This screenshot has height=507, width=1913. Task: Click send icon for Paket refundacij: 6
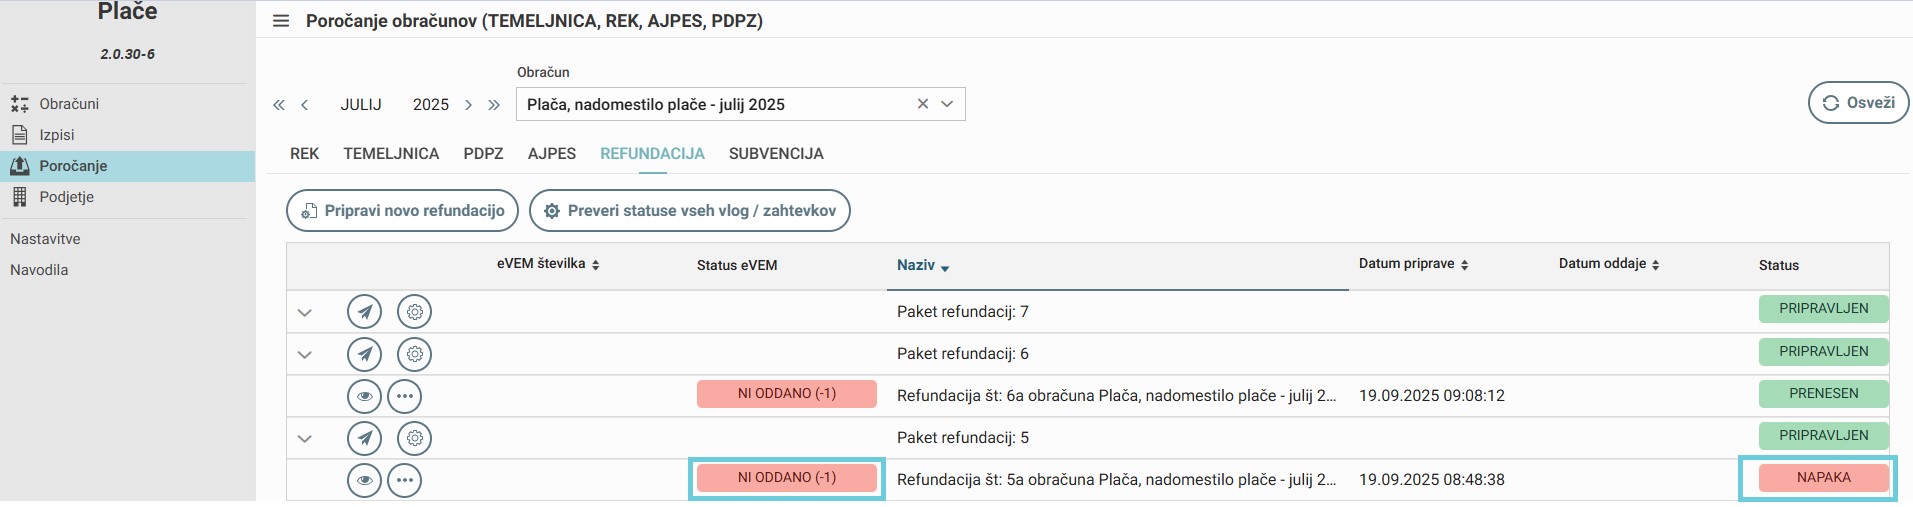coord(364,354)
